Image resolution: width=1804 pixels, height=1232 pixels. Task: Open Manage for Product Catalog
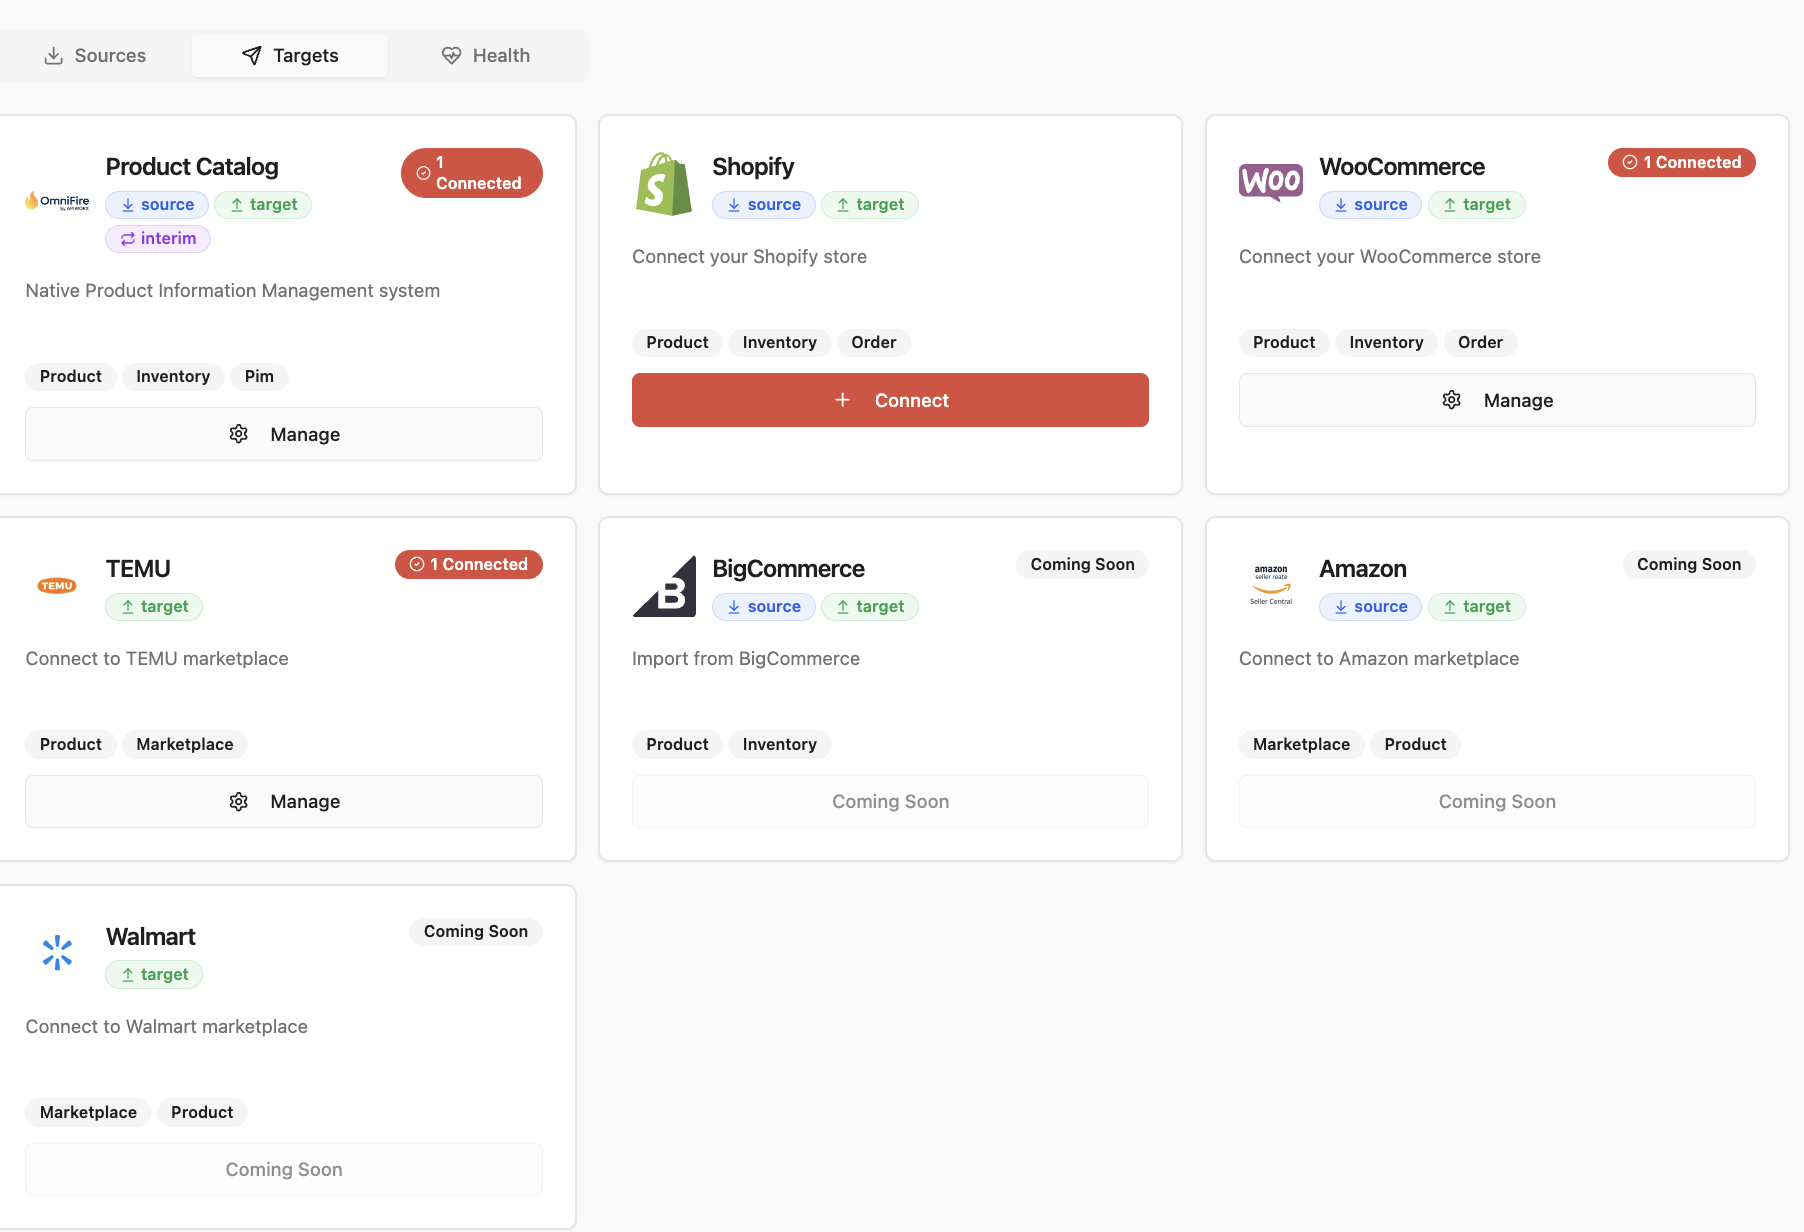[x=283, y=433]
